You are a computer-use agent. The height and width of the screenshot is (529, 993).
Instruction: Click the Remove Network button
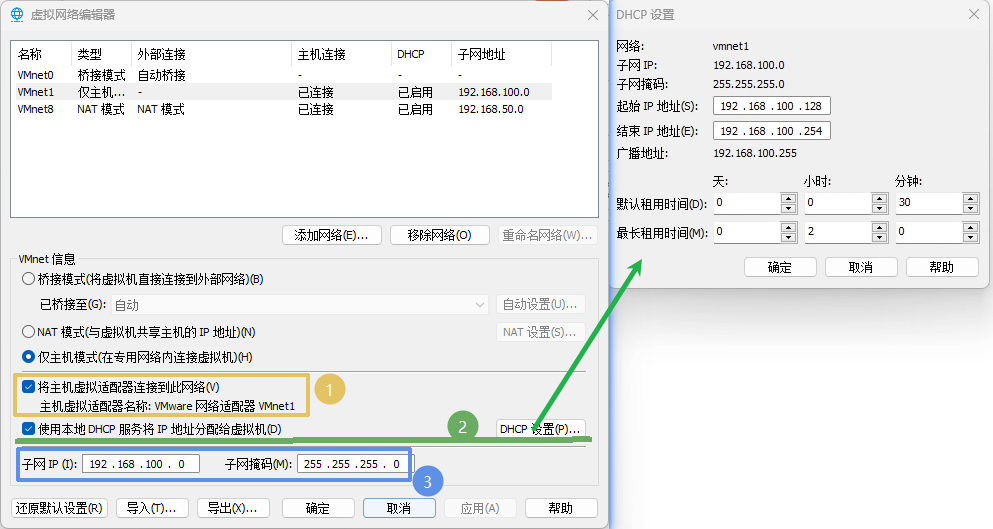439,235
